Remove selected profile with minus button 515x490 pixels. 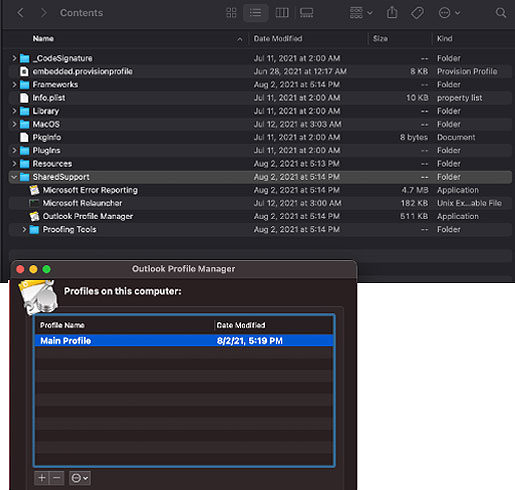57,478
